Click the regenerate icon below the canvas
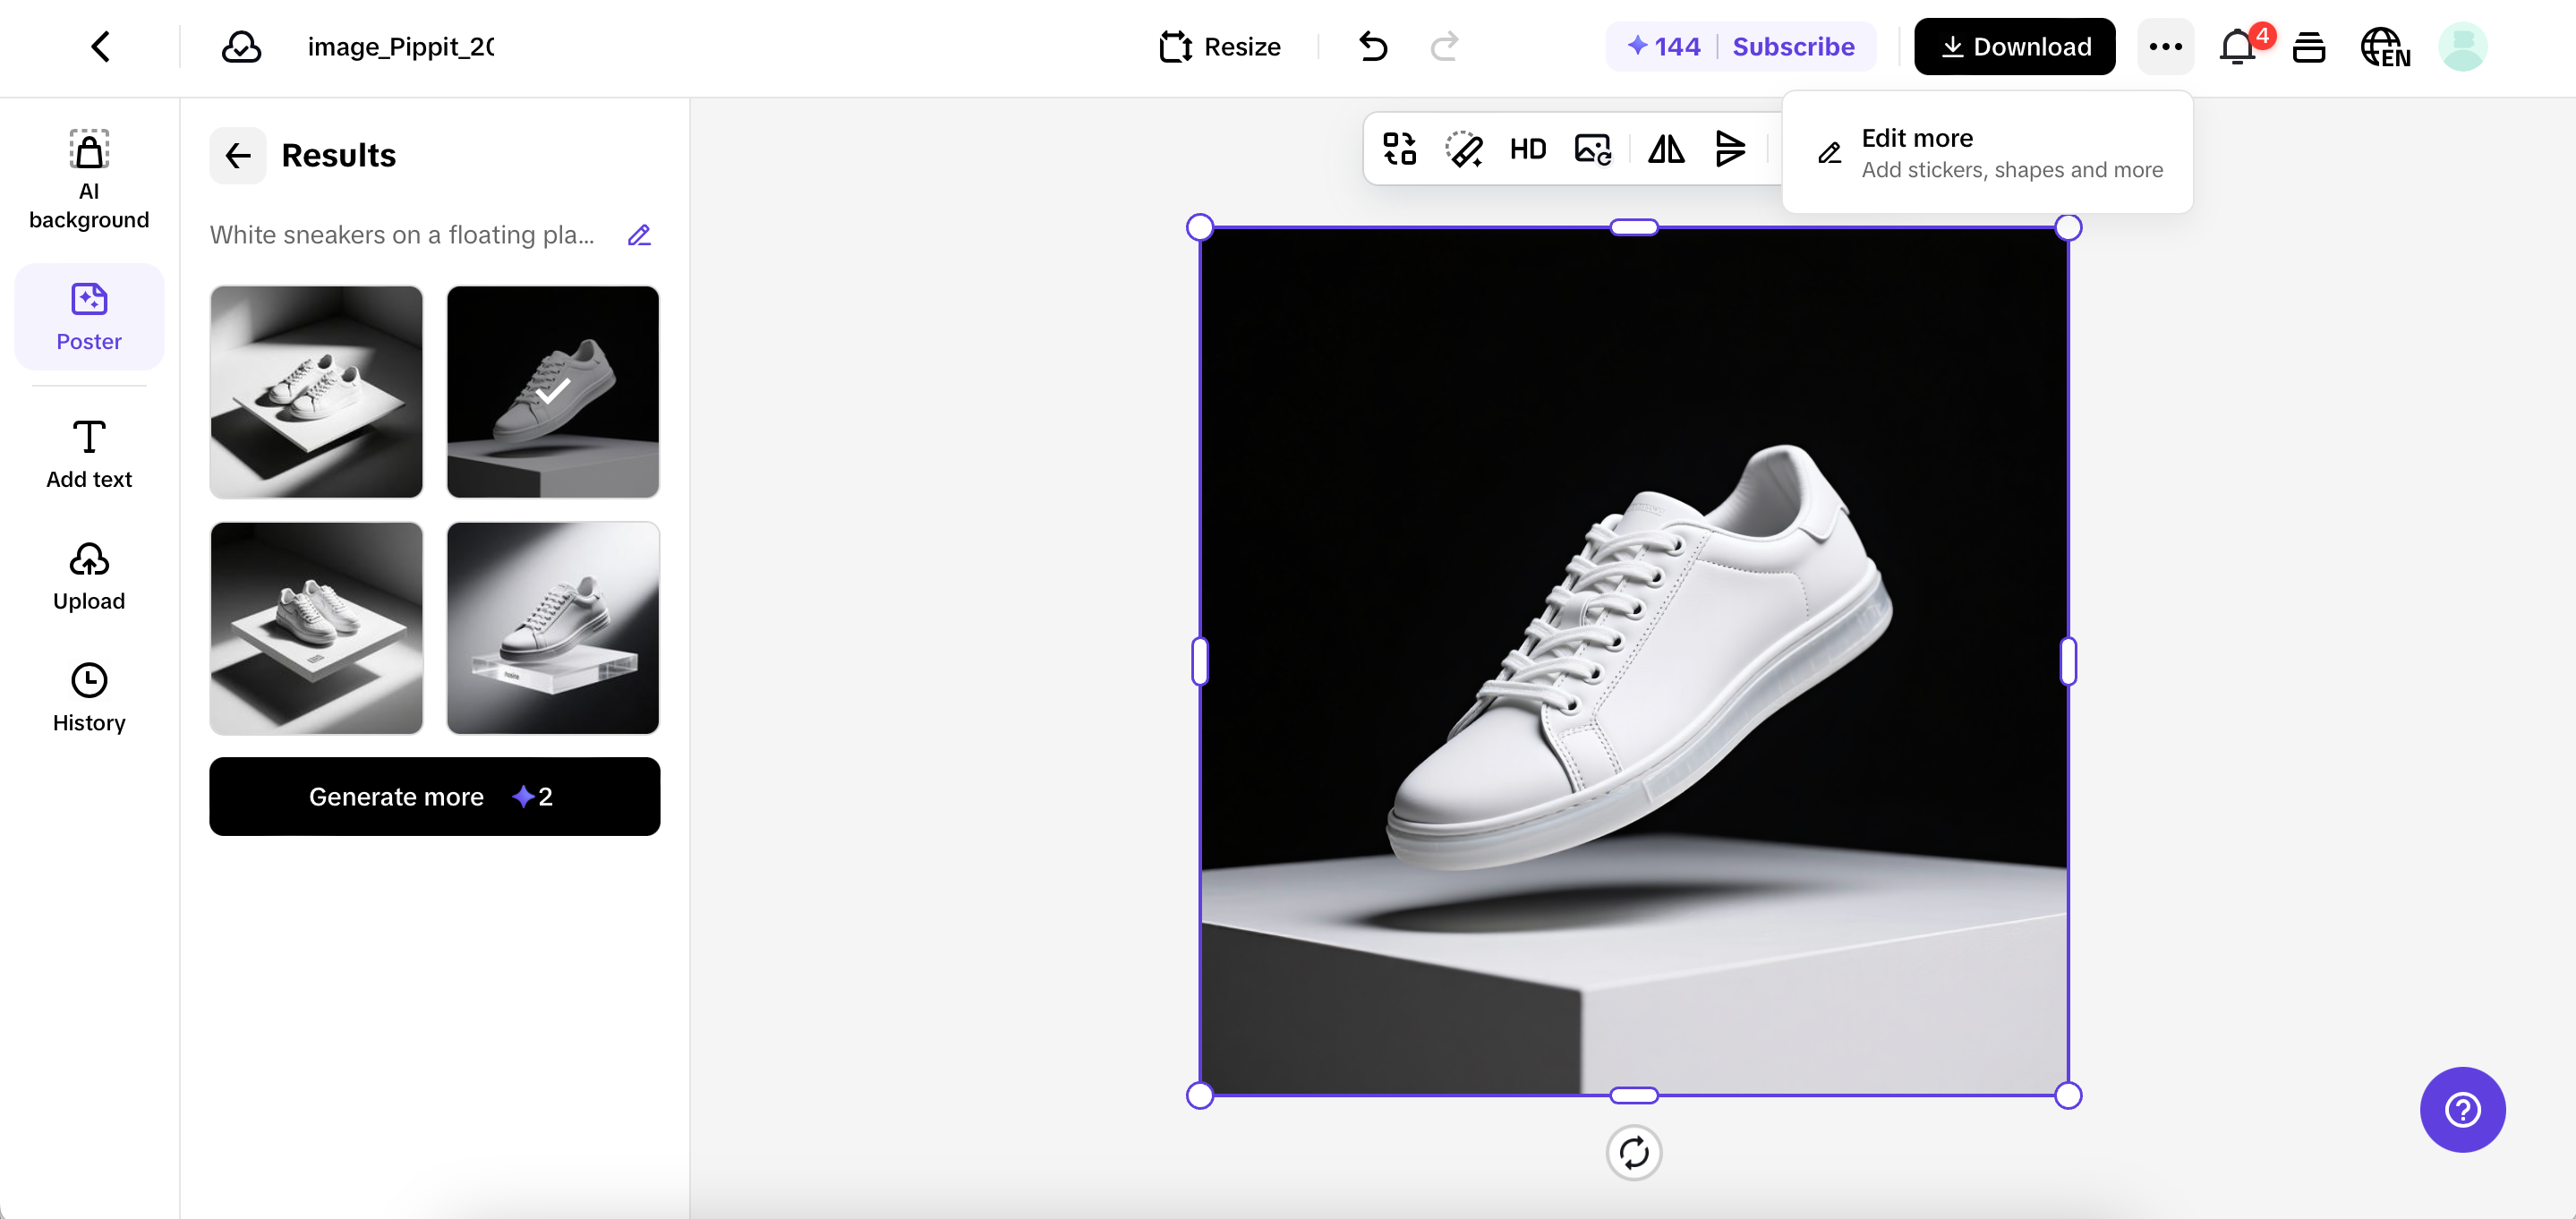Viewport: 2576px width, 1219px height. pos(1634,1152)
